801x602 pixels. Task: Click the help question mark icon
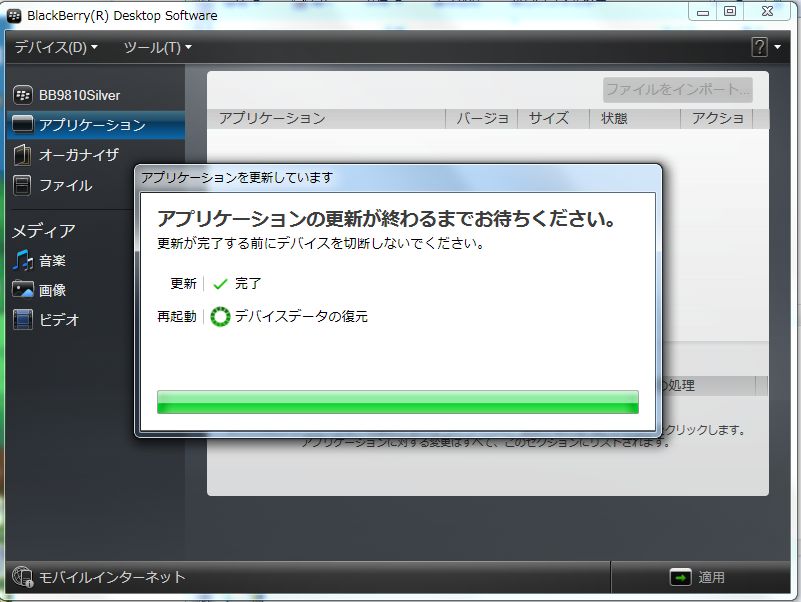[x=760, y=47]
